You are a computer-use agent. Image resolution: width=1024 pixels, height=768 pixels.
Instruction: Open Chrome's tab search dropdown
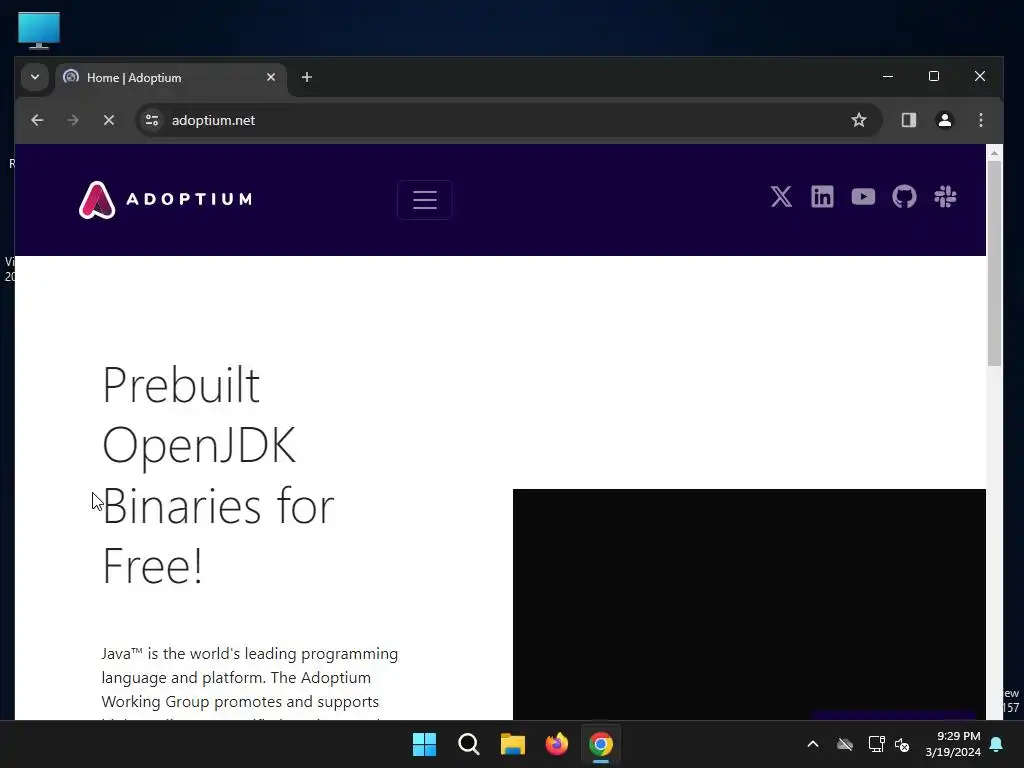tap(35, 77)
